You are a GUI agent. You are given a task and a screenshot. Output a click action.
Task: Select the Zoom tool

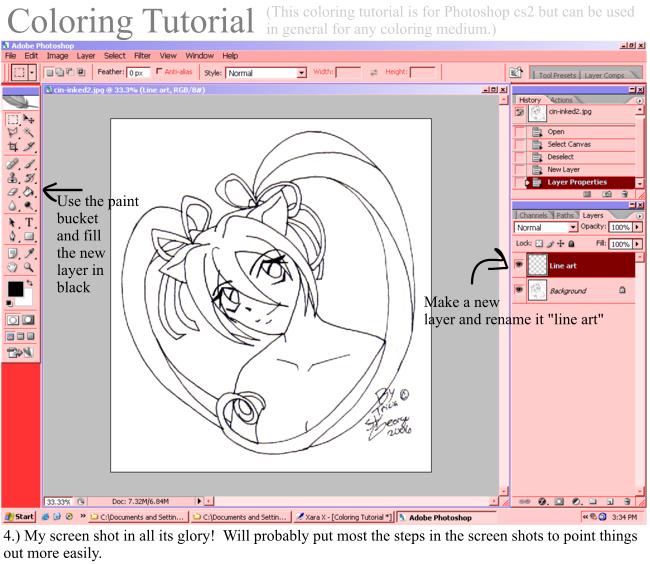click(29, 267)
